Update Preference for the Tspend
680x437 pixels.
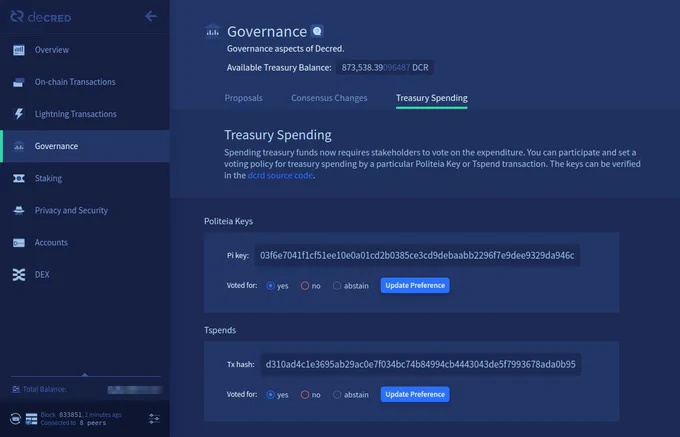tap(415, 394)
